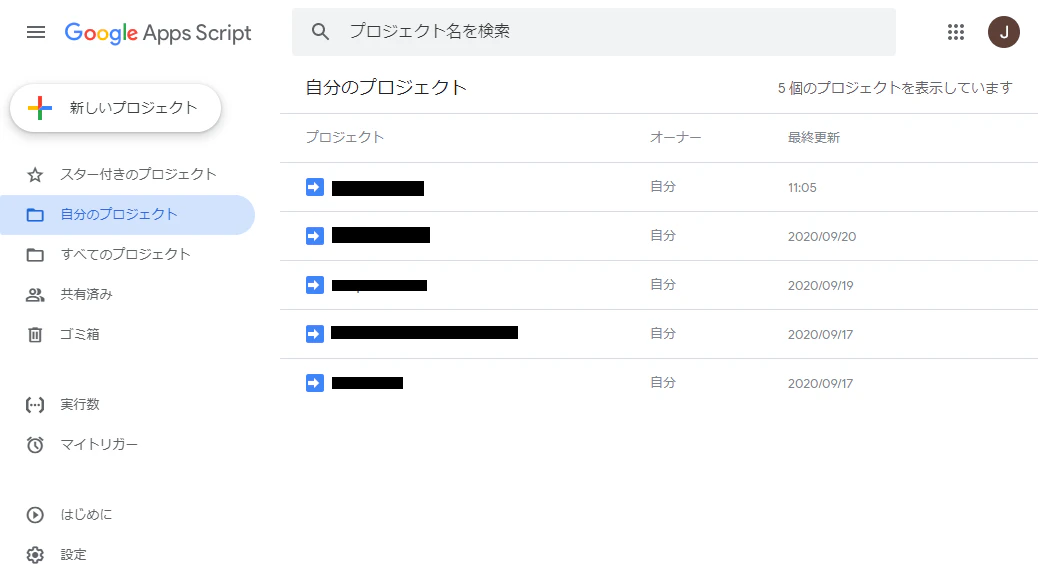Click the folder icon beside 自分のプロジェクト

(x=35, y=215)
